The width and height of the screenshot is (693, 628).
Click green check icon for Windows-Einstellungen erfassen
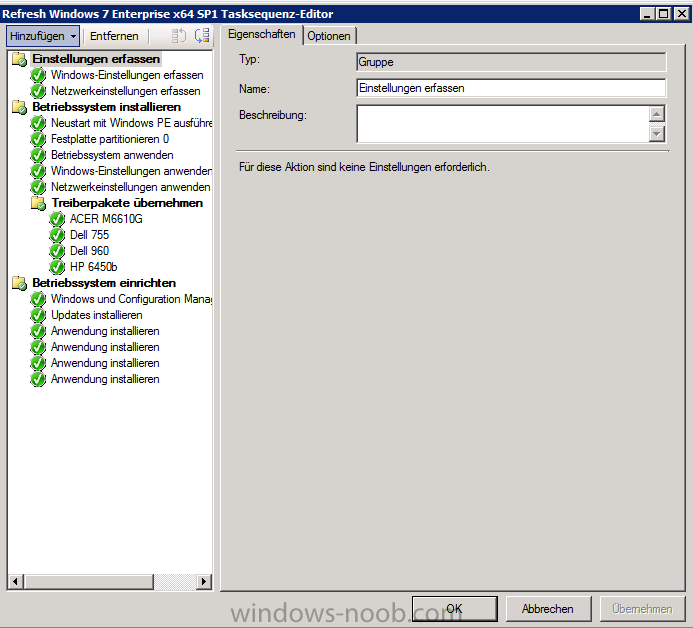(x=38, y=75)
